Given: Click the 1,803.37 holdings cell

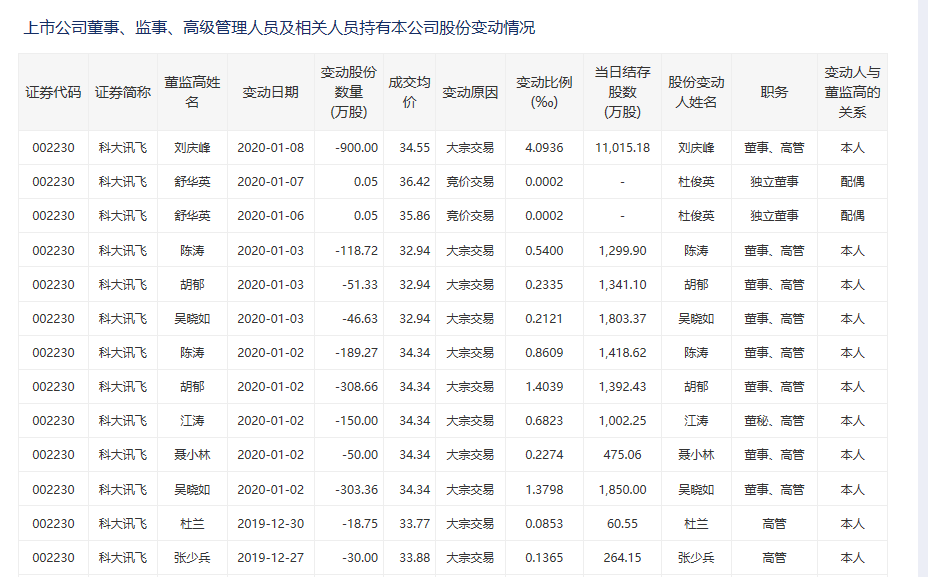Looking at the screenshot, I should 622,318.
